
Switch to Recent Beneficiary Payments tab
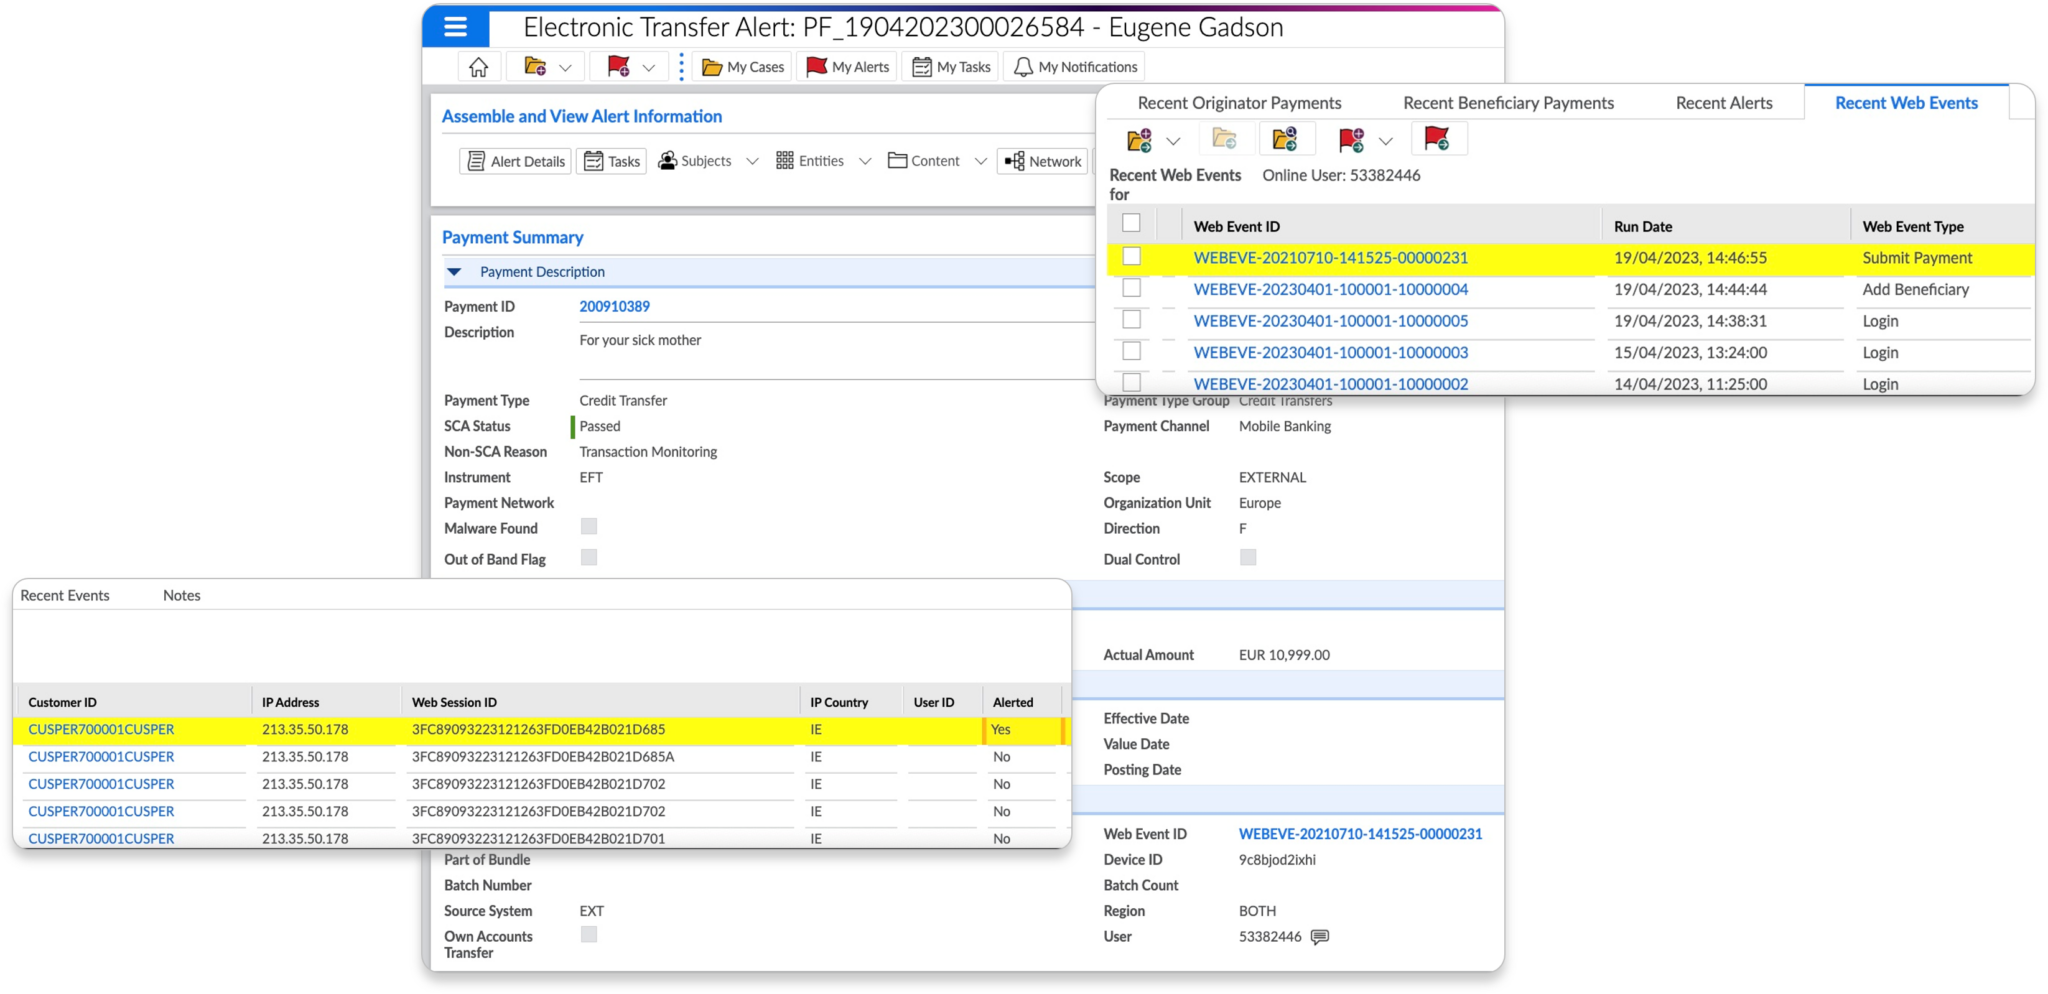point(1507,103)
